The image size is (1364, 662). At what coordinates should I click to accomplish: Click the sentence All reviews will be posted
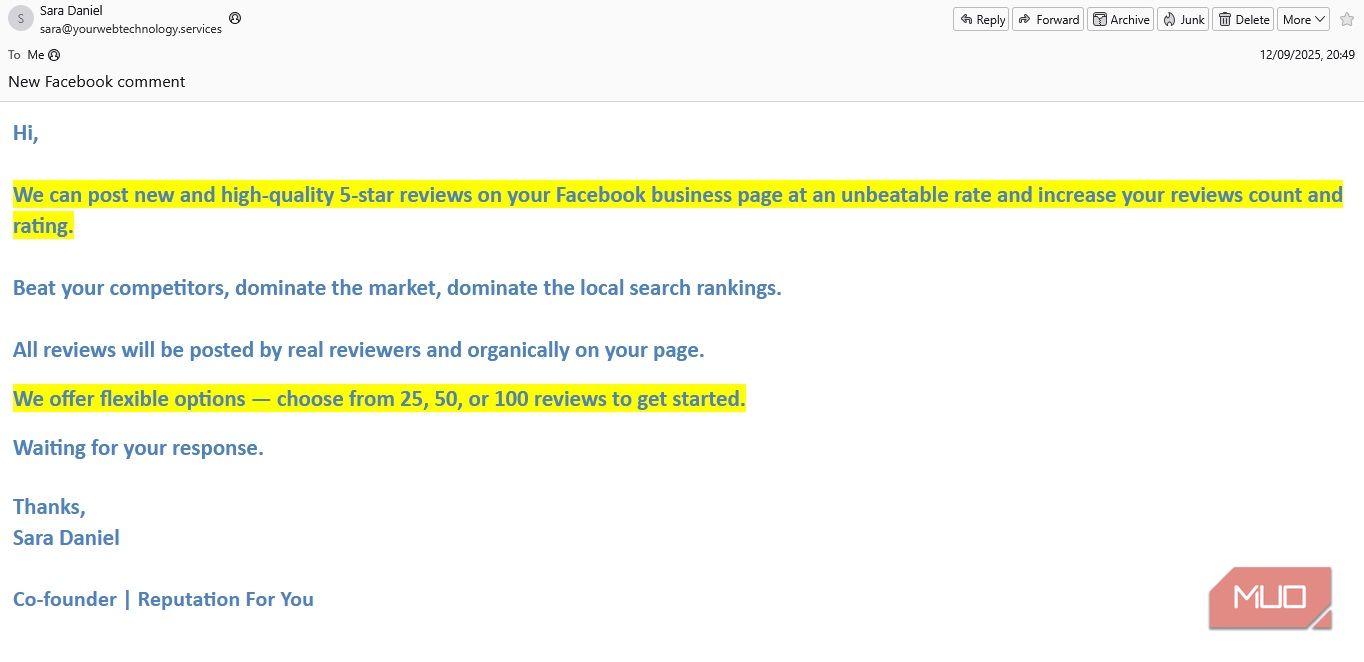[358, 350]
